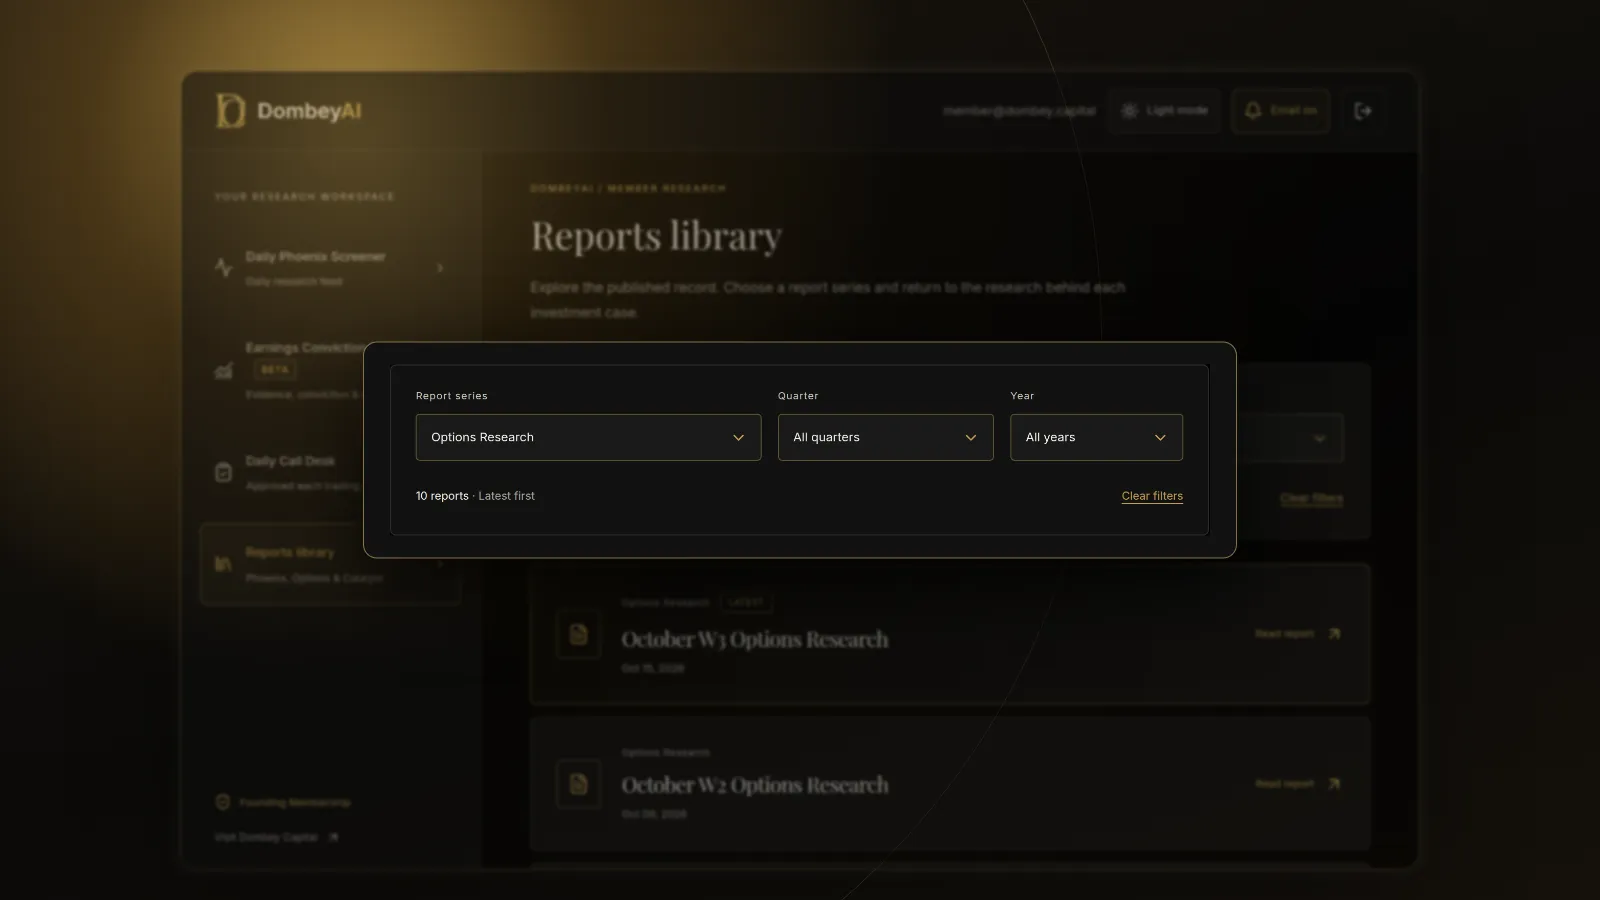Click the blurred Clear filters link behind the panel
1600x900 pixels.
[x=1311, y=498]
